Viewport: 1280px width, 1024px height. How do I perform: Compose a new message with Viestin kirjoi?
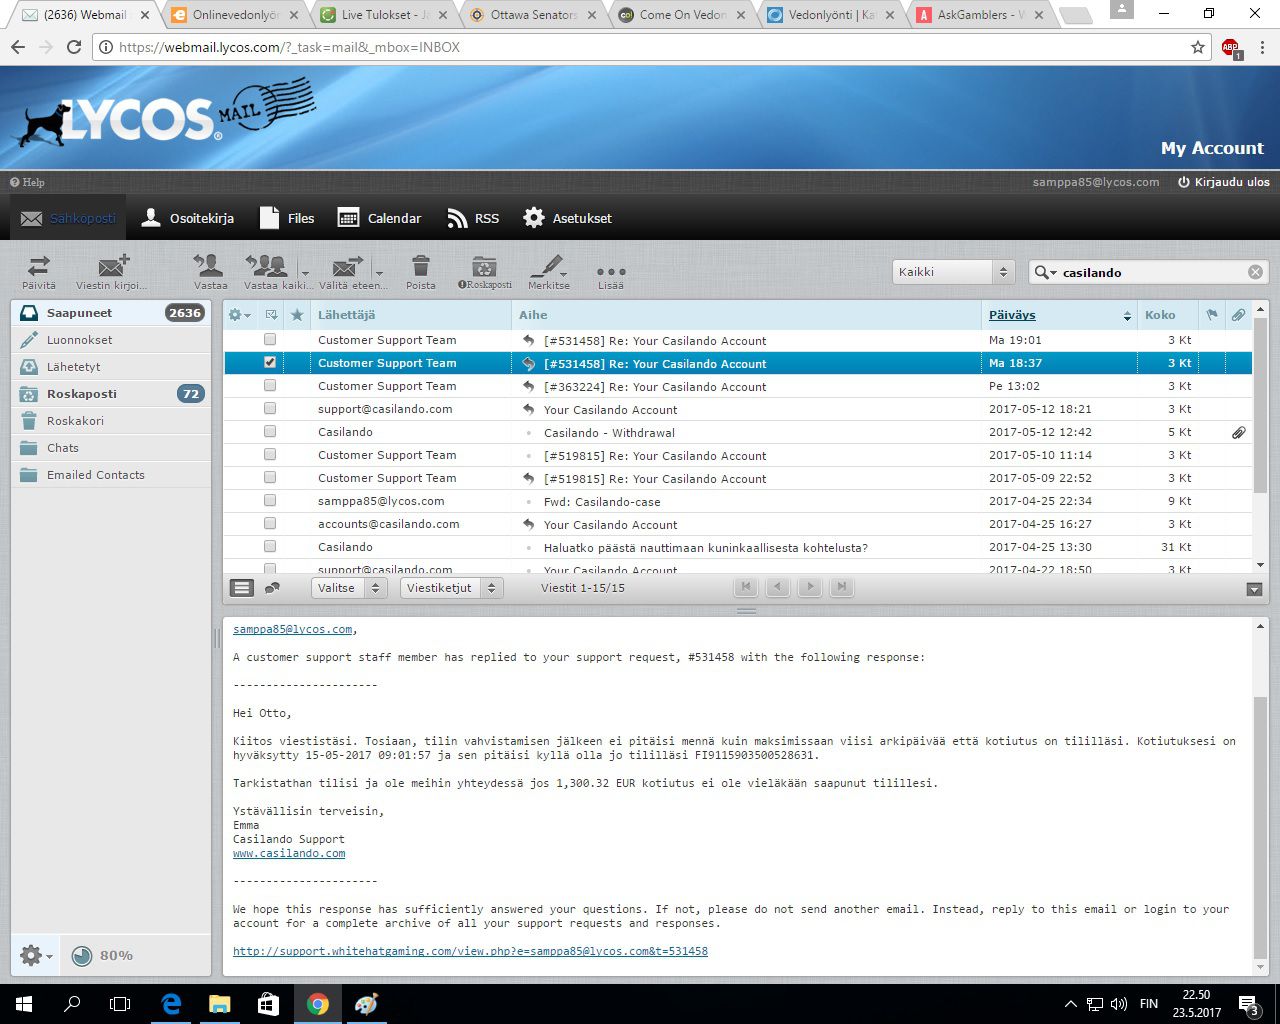(x=112, y=272)
